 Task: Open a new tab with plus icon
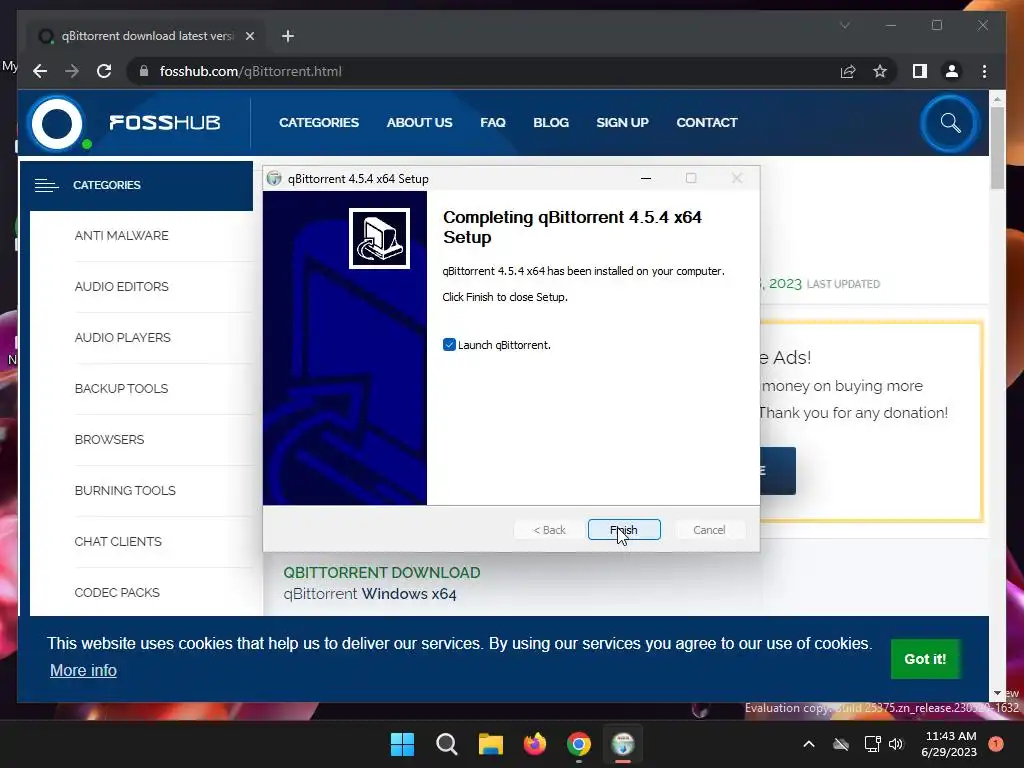click(288, 36)
